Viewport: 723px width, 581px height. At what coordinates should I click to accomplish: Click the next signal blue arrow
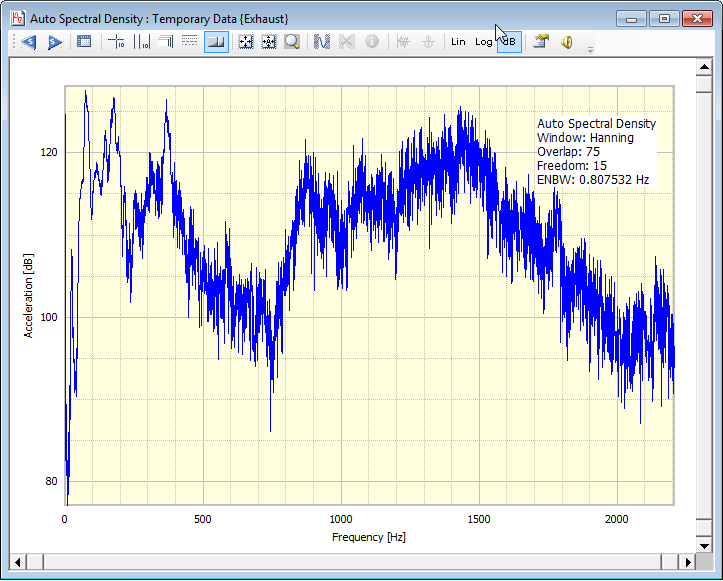click(x=55, y=42)
